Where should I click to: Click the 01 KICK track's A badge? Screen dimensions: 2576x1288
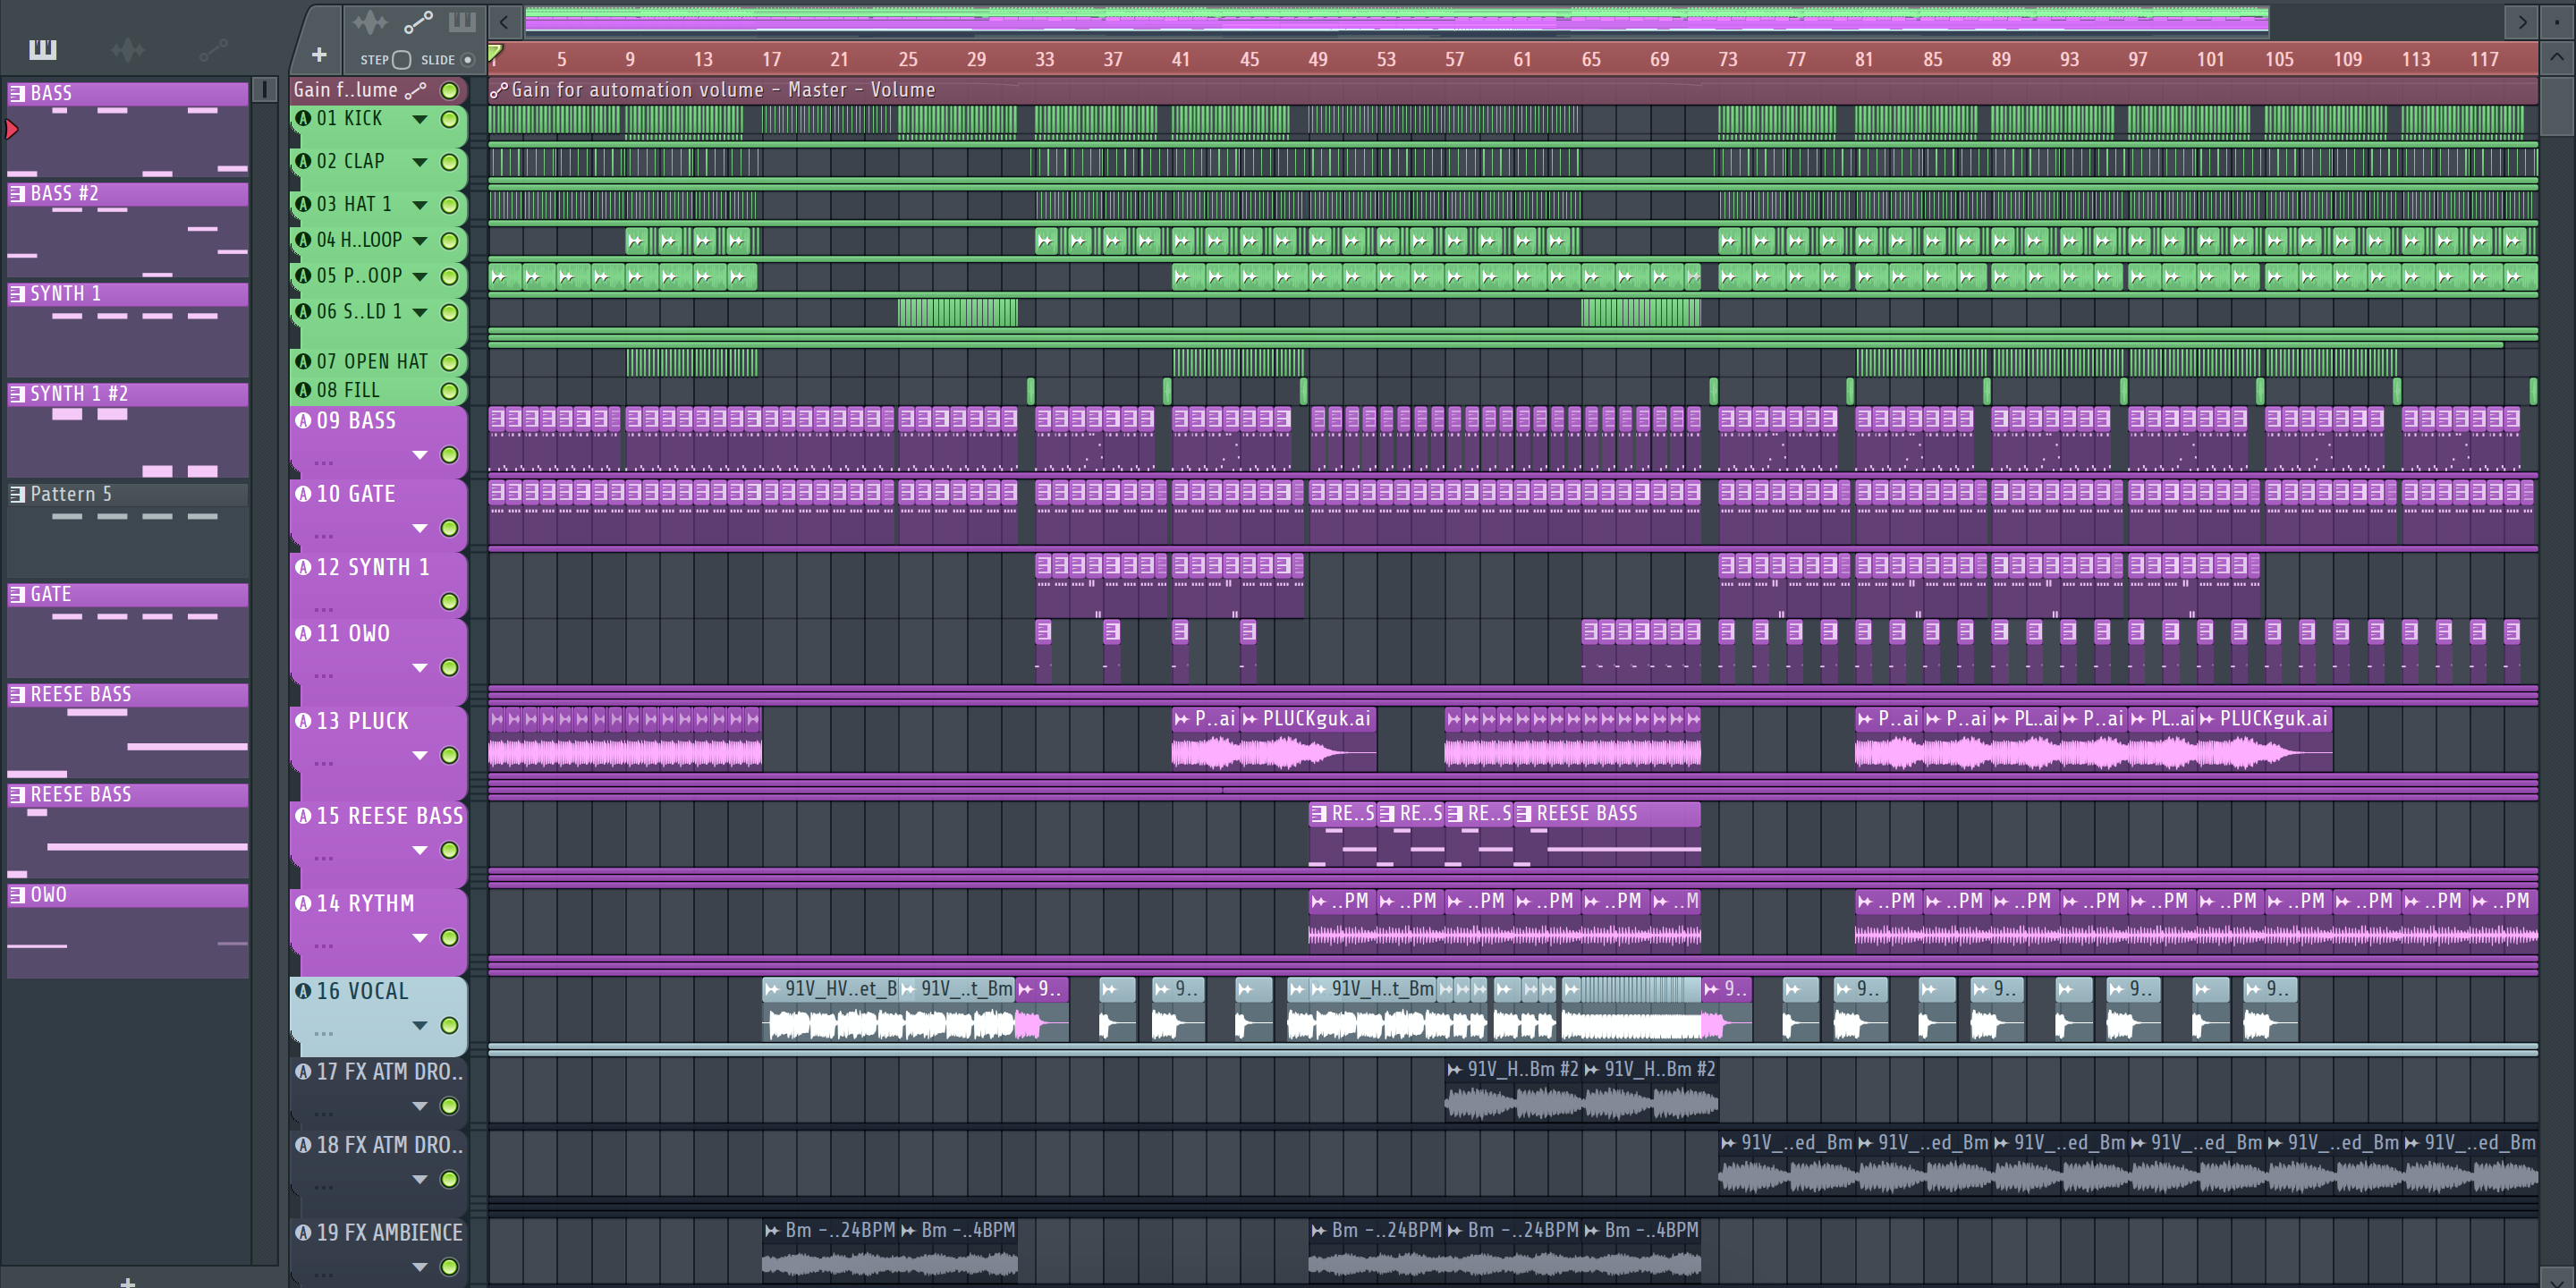[303, 118]
